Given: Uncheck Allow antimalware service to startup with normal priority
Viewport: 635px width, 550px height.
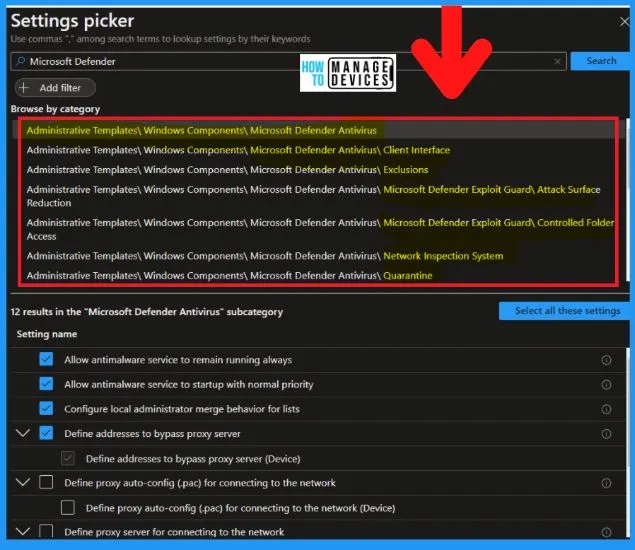Looking at the screenshot, I should (46, 384).
